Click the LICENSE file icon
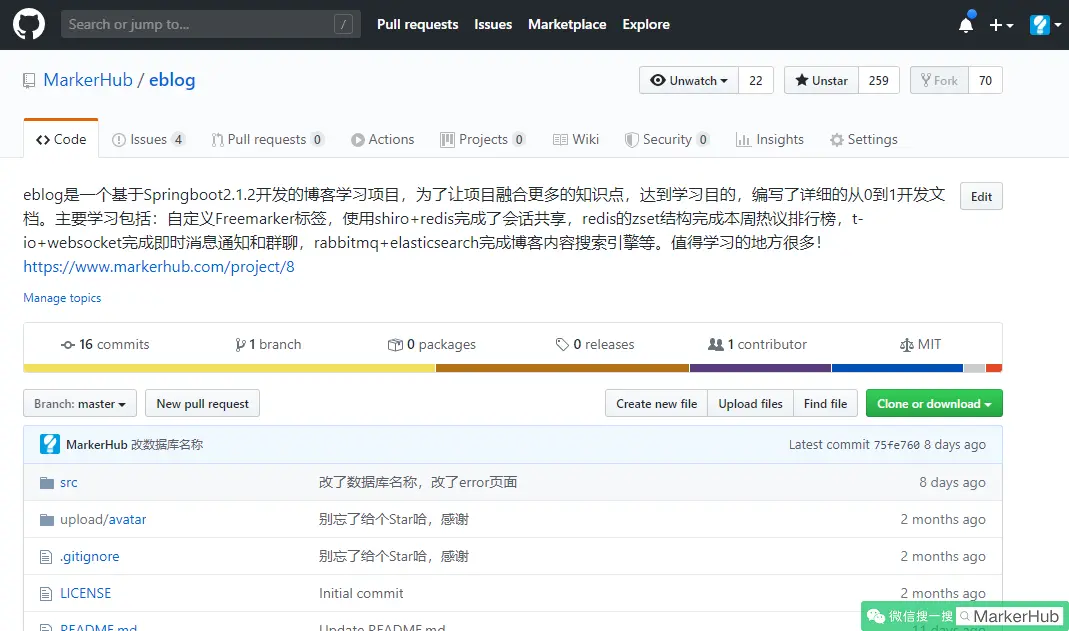 [46, 594]
